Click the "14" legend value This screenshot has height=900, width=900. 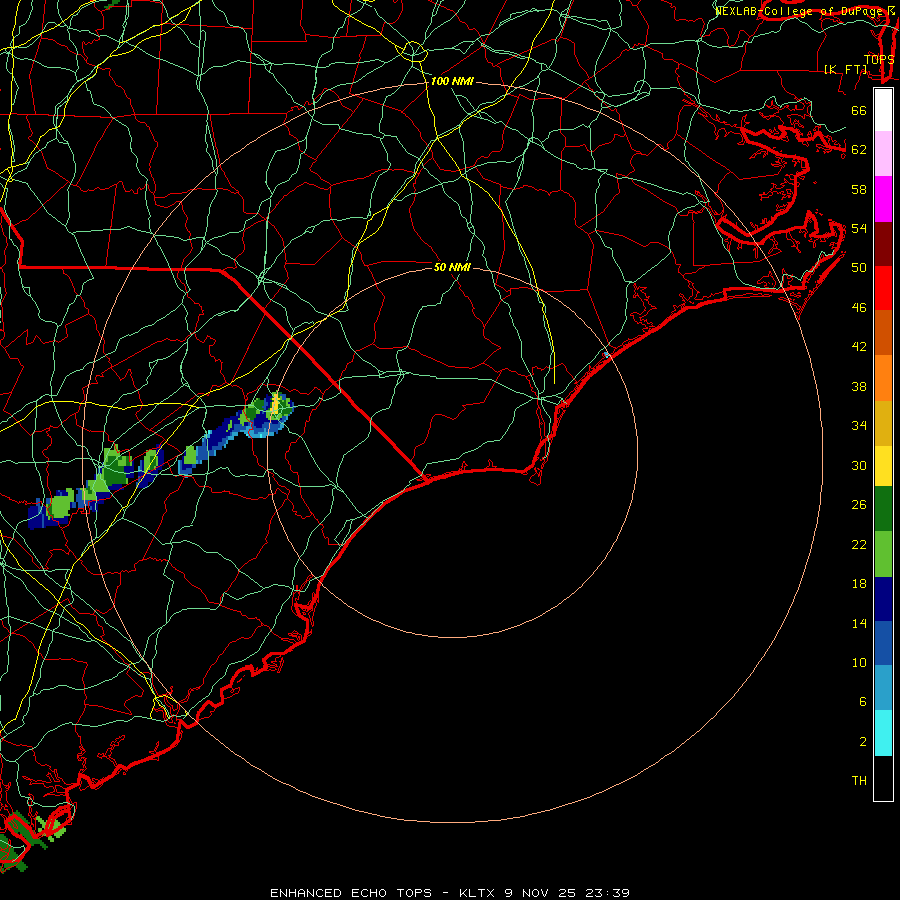coord(859,623)
